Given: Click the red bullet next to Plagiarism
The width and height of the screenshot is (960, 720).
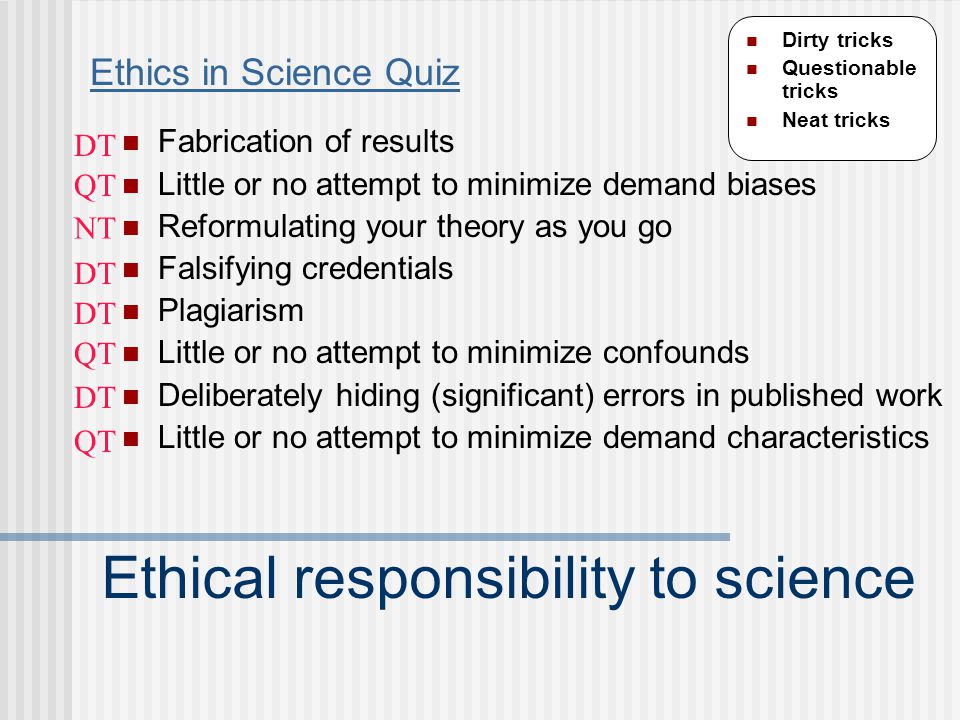Looking at the screenshot, I should 131,312.
